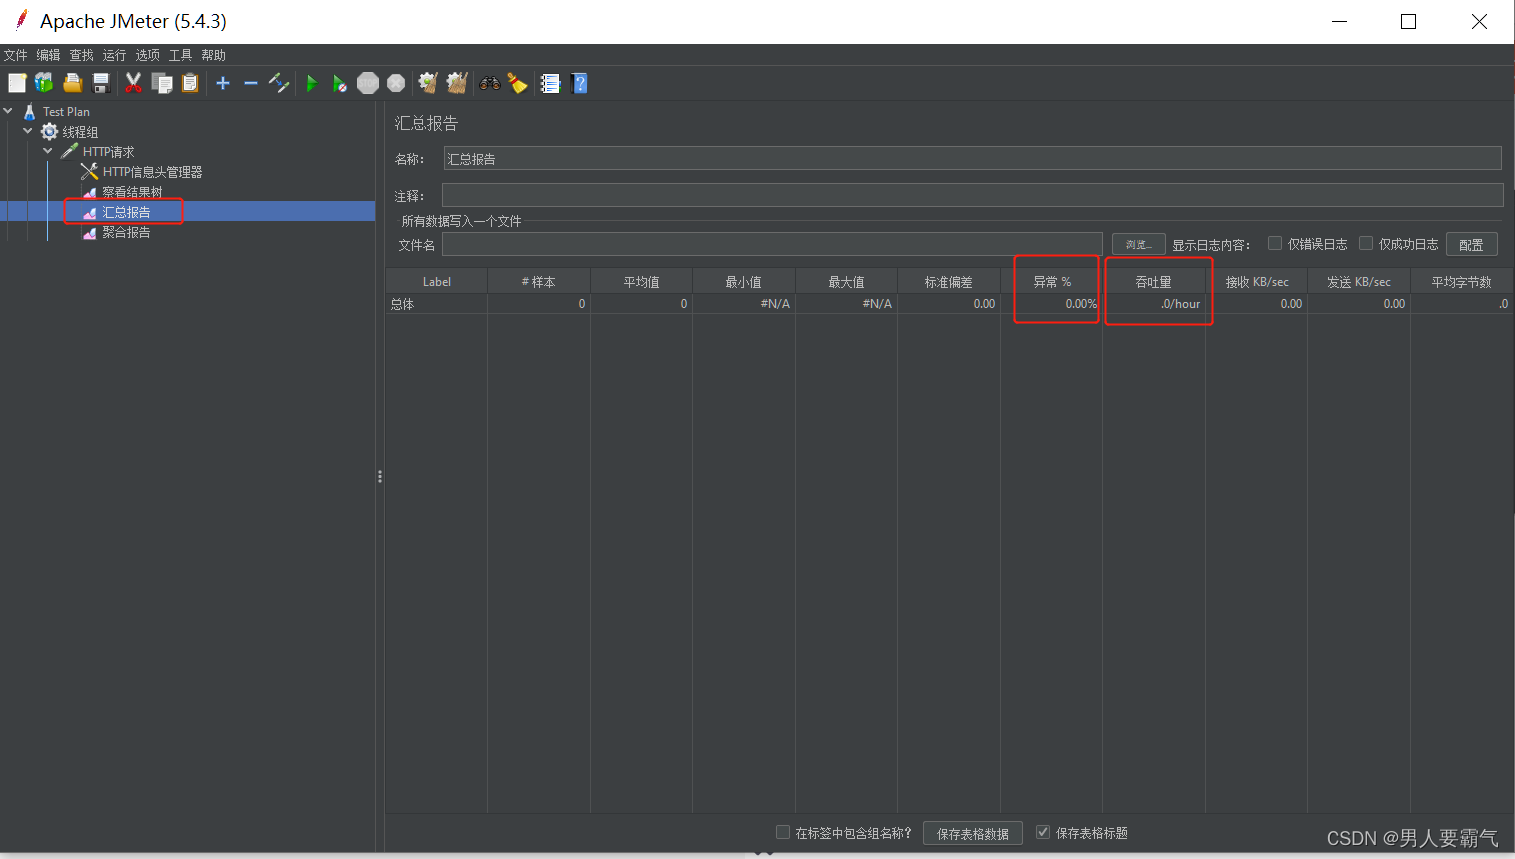Click into the 注释 comment field

pos(972,195)
